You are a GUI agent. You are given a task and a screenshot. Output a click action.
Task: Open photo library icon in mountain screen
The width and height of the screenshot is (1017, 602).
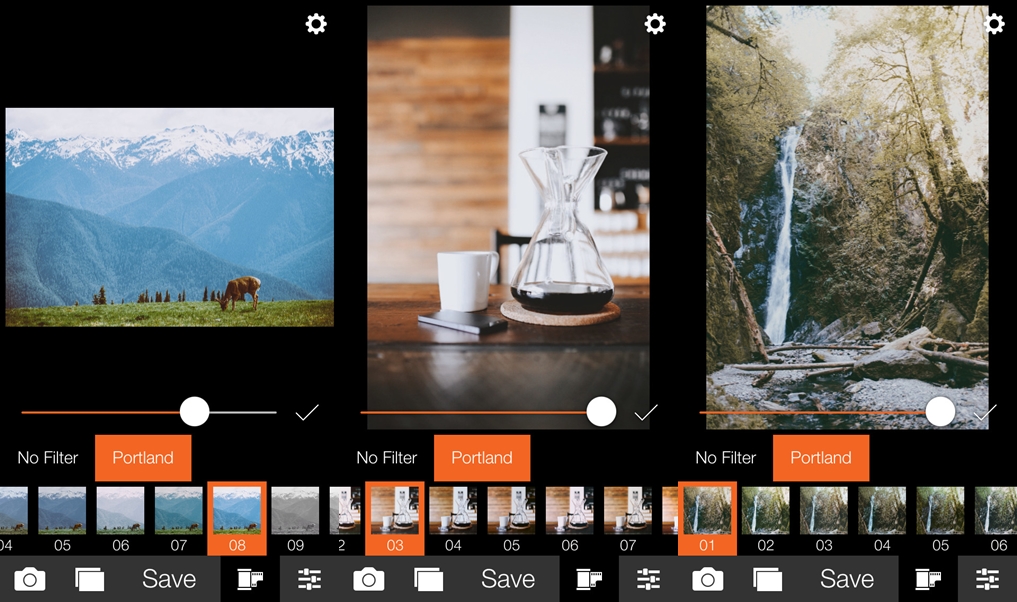click(90, 579)
